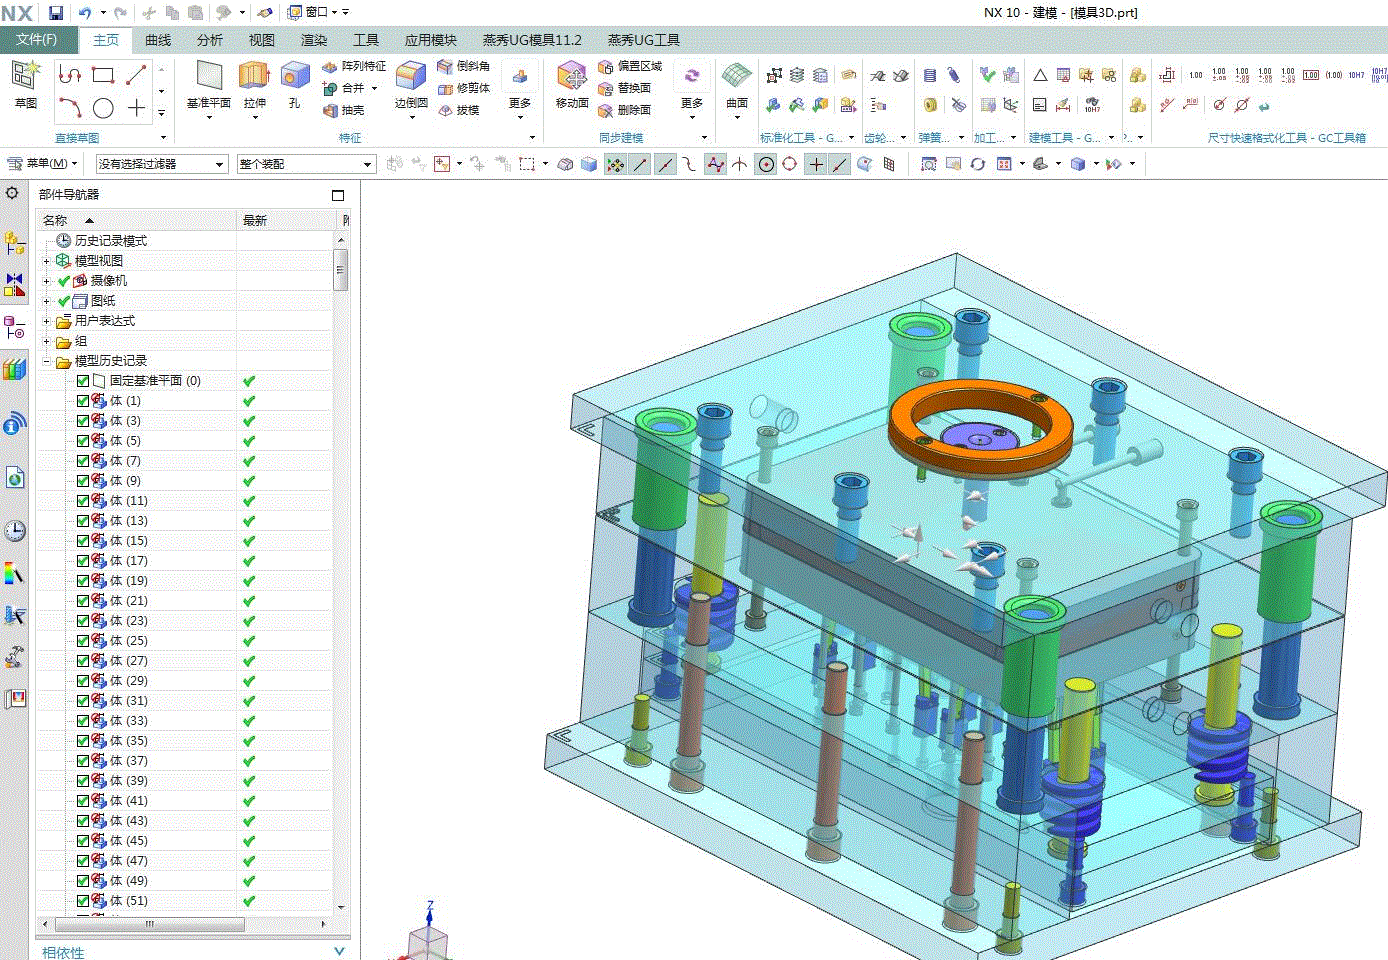Click the Save icon in the title bar

[x=56, y=13]
